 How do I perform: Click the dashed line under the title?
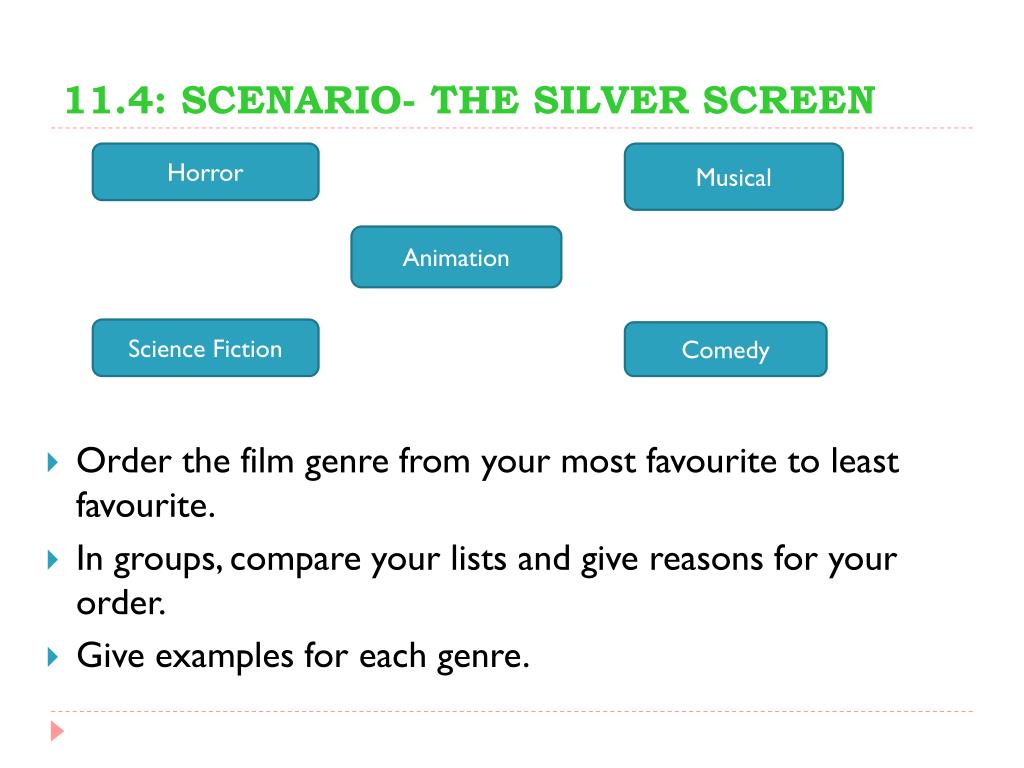tap(512, 128)
